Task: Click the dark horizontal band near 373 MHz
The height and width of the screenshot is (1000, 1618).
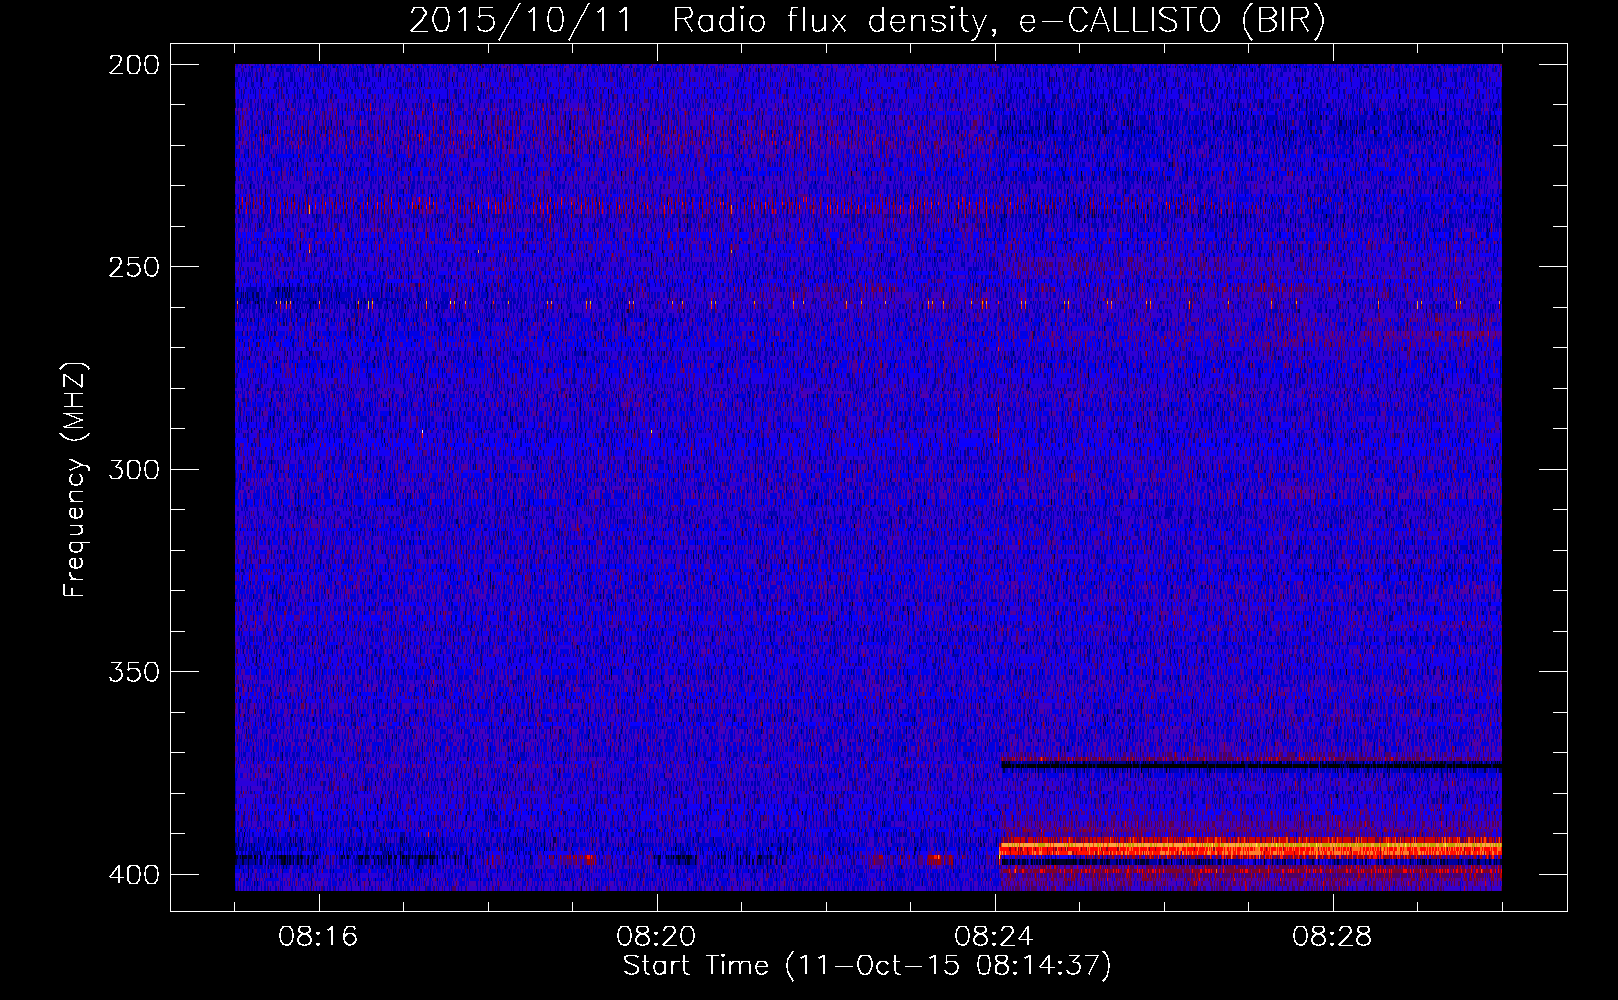Action: (x=1251, y=765)
